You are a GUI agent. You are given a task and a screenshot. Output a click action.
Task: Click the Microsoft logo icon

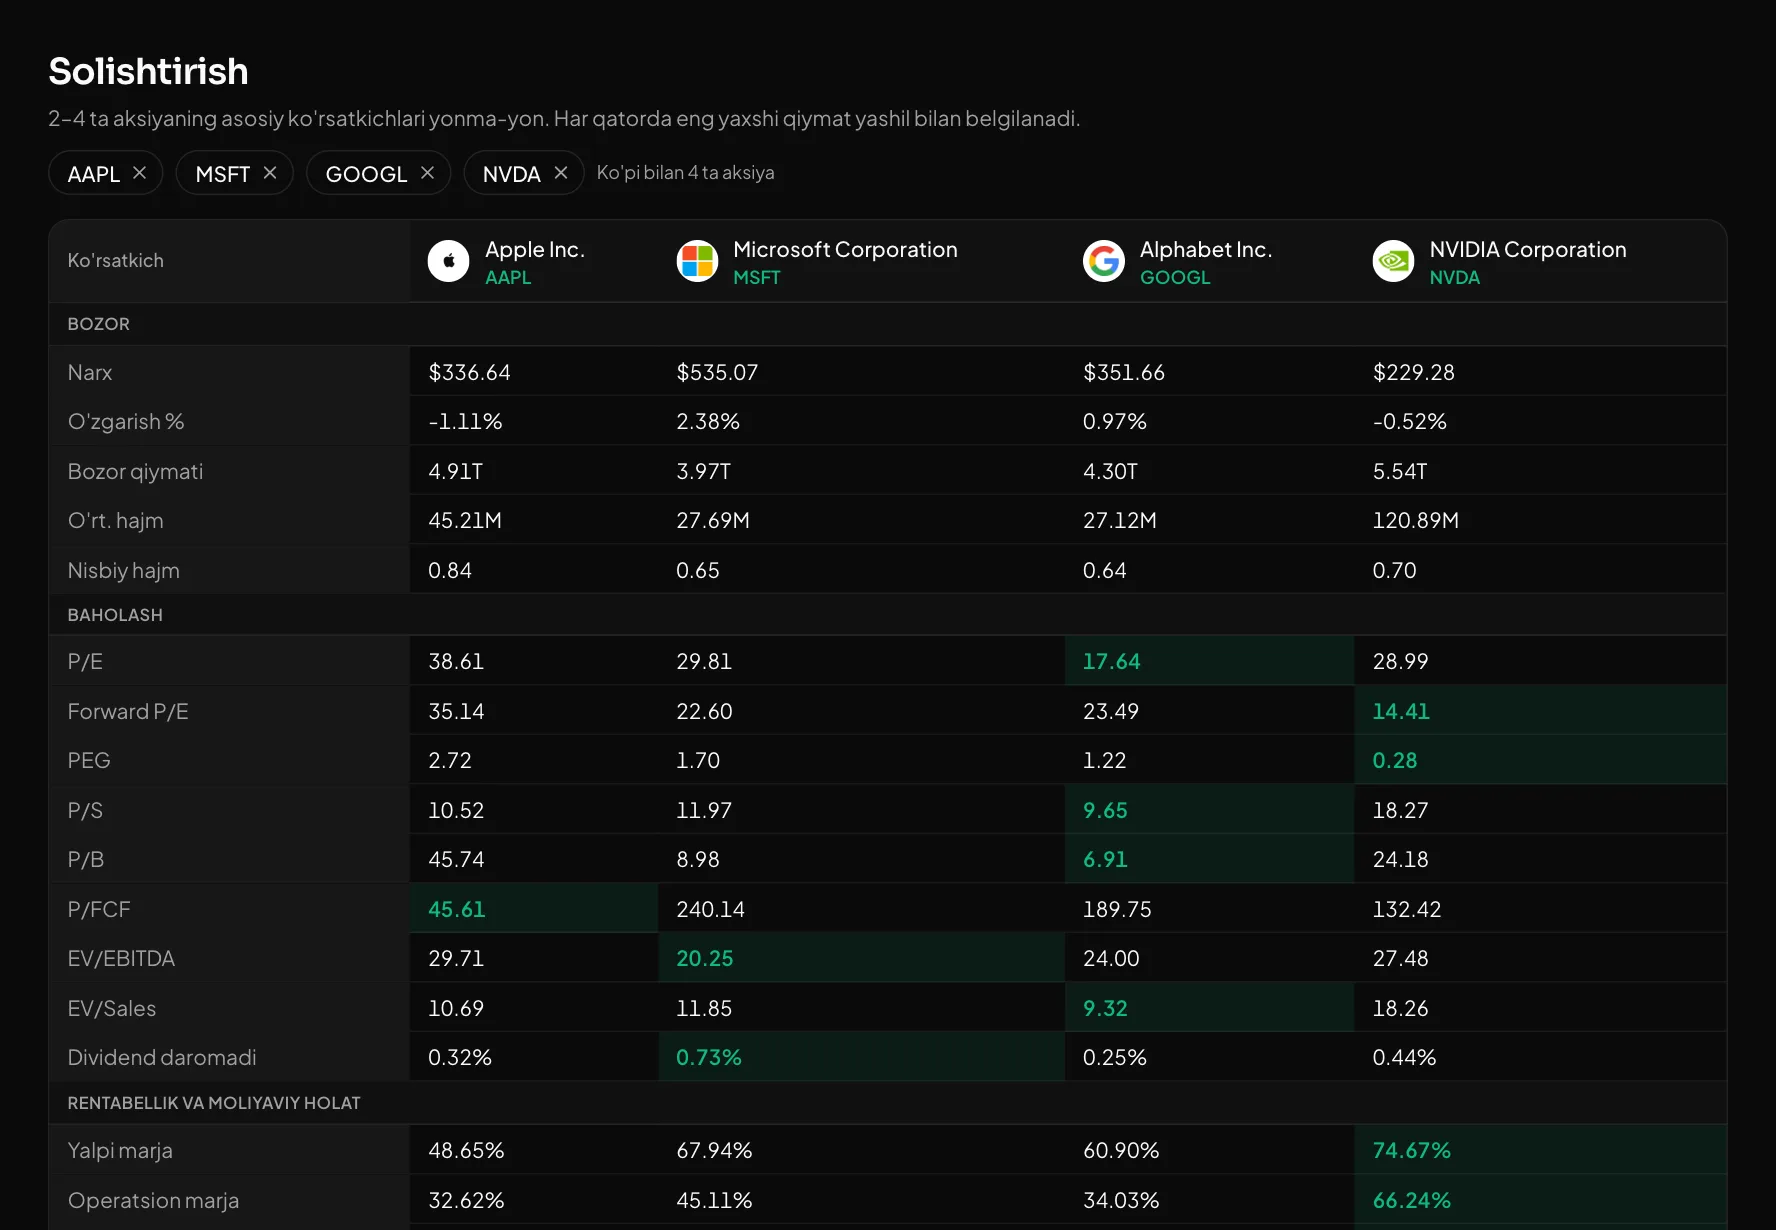[697, 261]
